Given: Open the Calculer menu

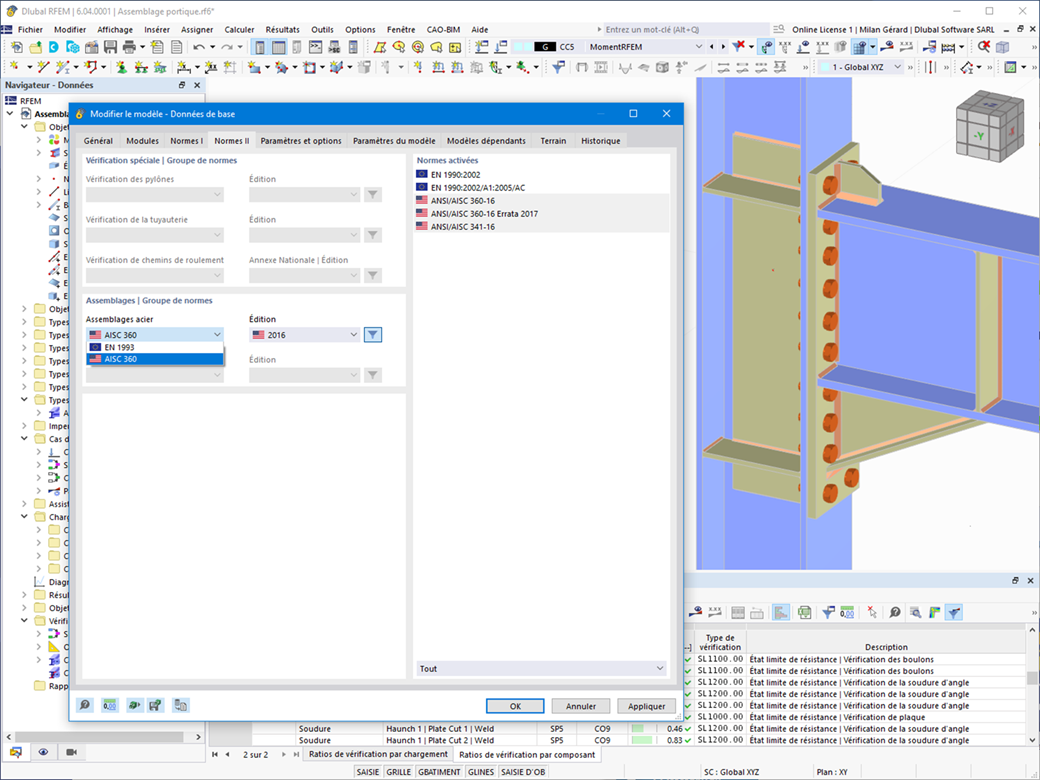Looking at the screenshot, I should point(239,29).
